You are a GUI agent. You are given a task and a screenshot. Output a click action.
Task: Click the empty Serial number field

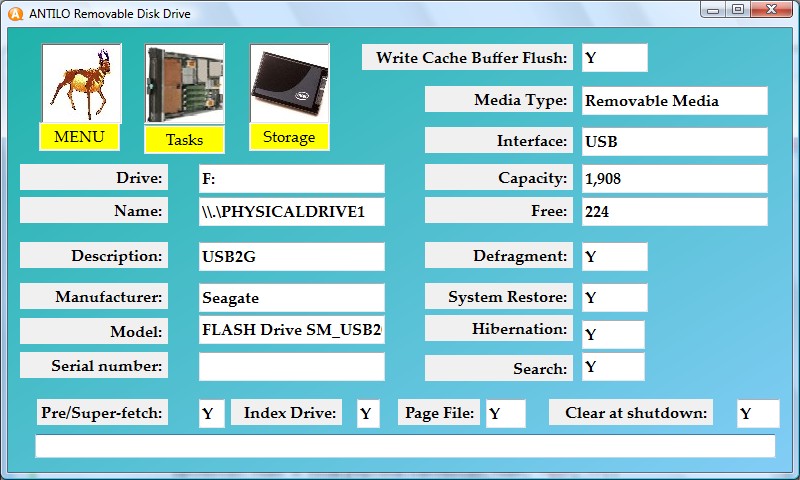tap(291, 366)
